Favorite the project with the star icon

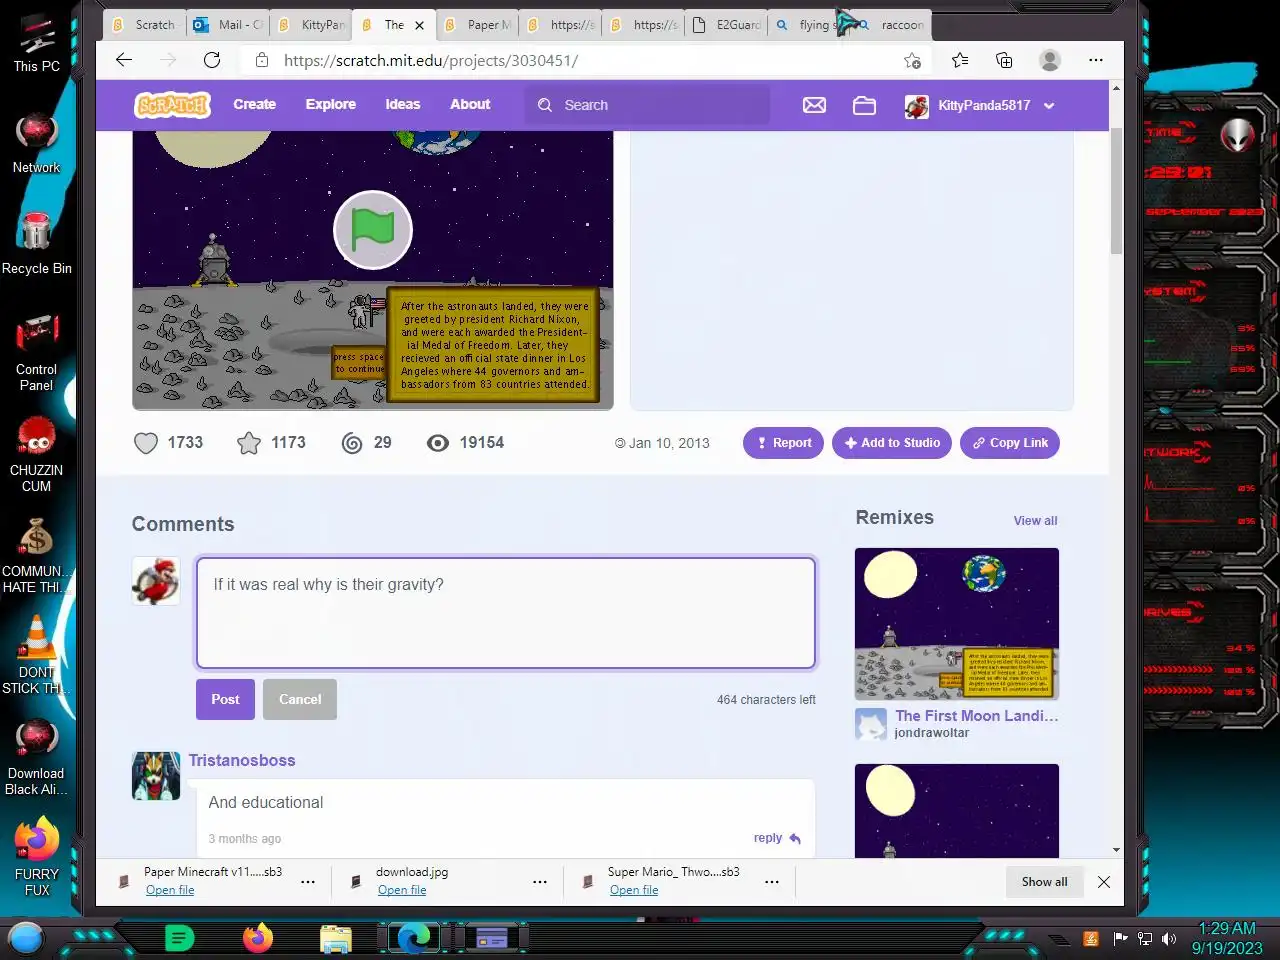[249, 443]
